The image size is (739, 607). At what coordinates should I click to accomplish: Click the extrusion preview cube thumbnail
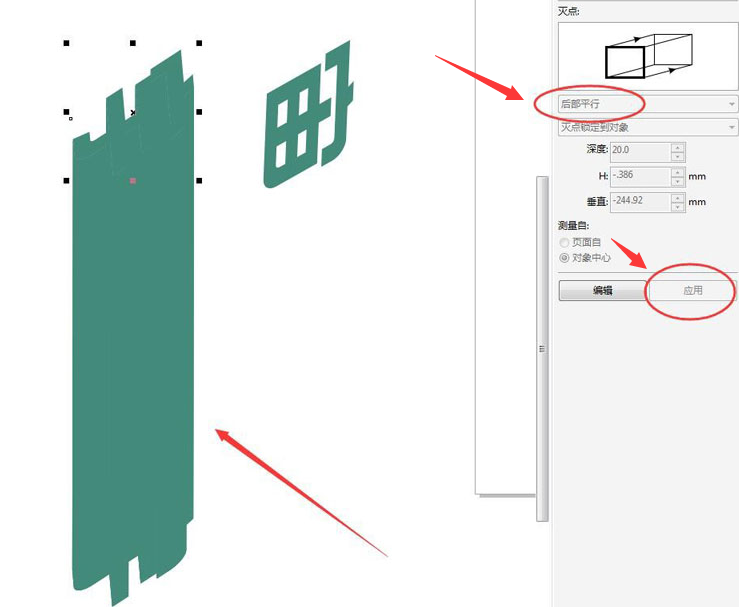[x=649, y=56]
